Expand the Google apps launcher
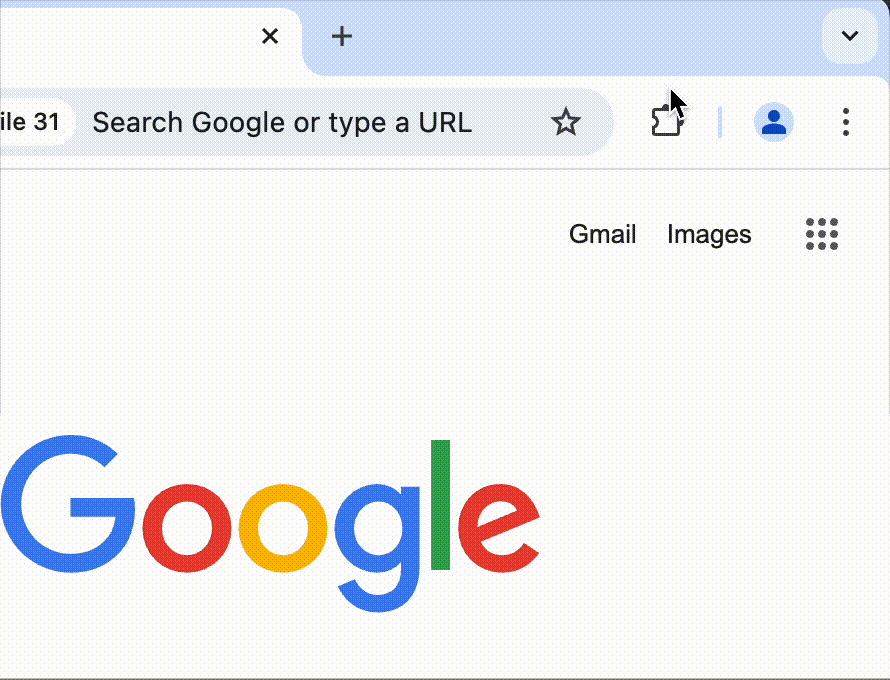 click(x=821, y=233)
